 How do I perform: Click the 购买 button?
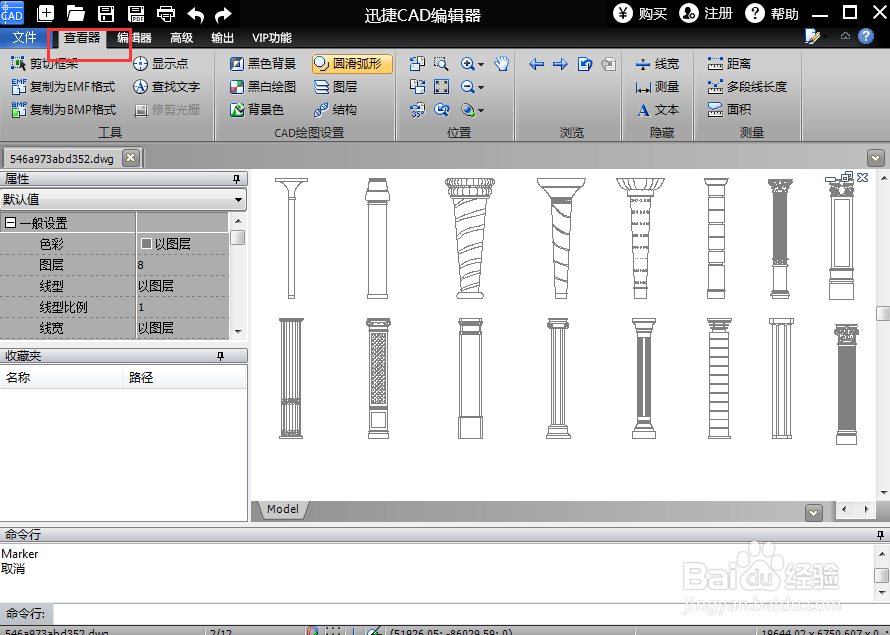coord(641,14)
